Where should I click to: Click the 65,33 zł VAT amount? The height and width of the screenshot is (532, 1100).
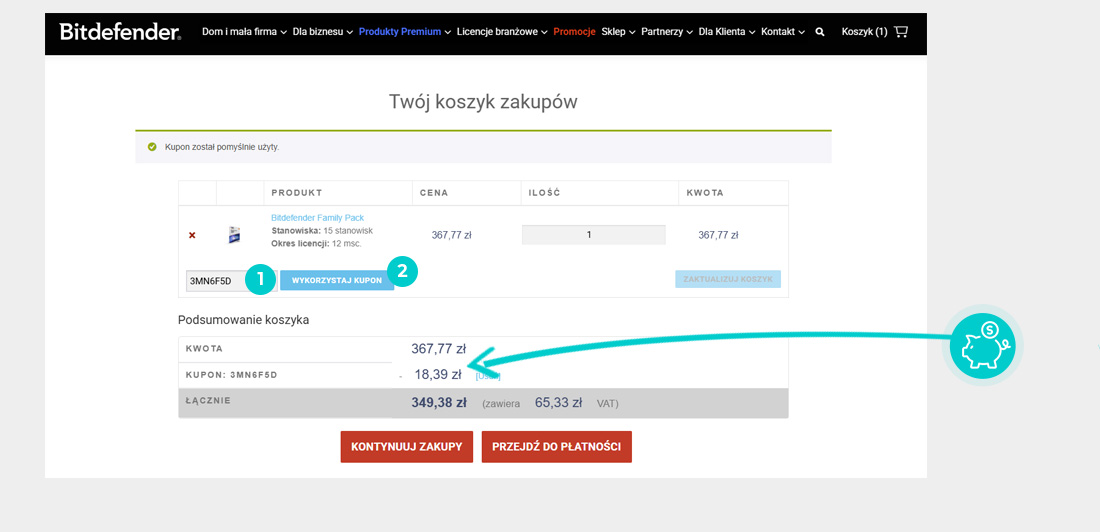point(558,403)
